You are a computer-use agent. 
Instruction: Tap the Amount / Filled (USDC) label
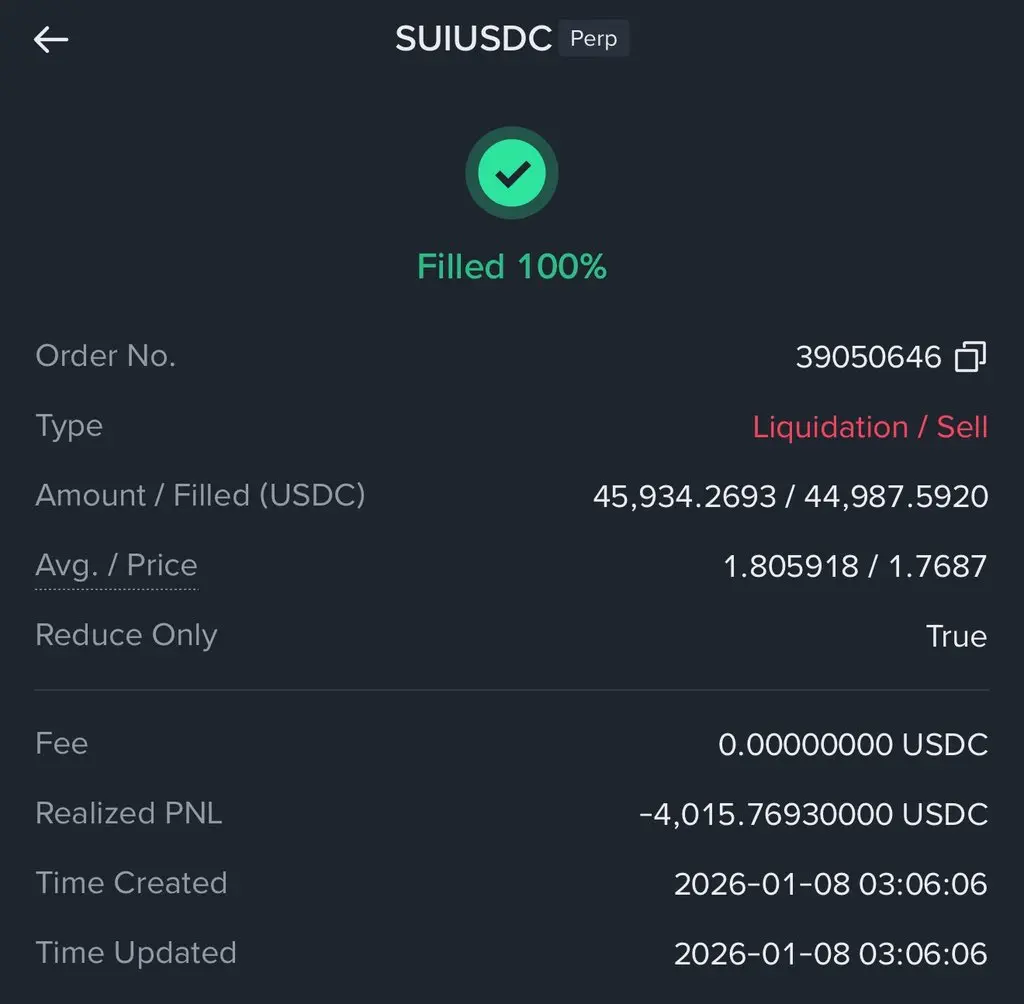tap(200, 495)
